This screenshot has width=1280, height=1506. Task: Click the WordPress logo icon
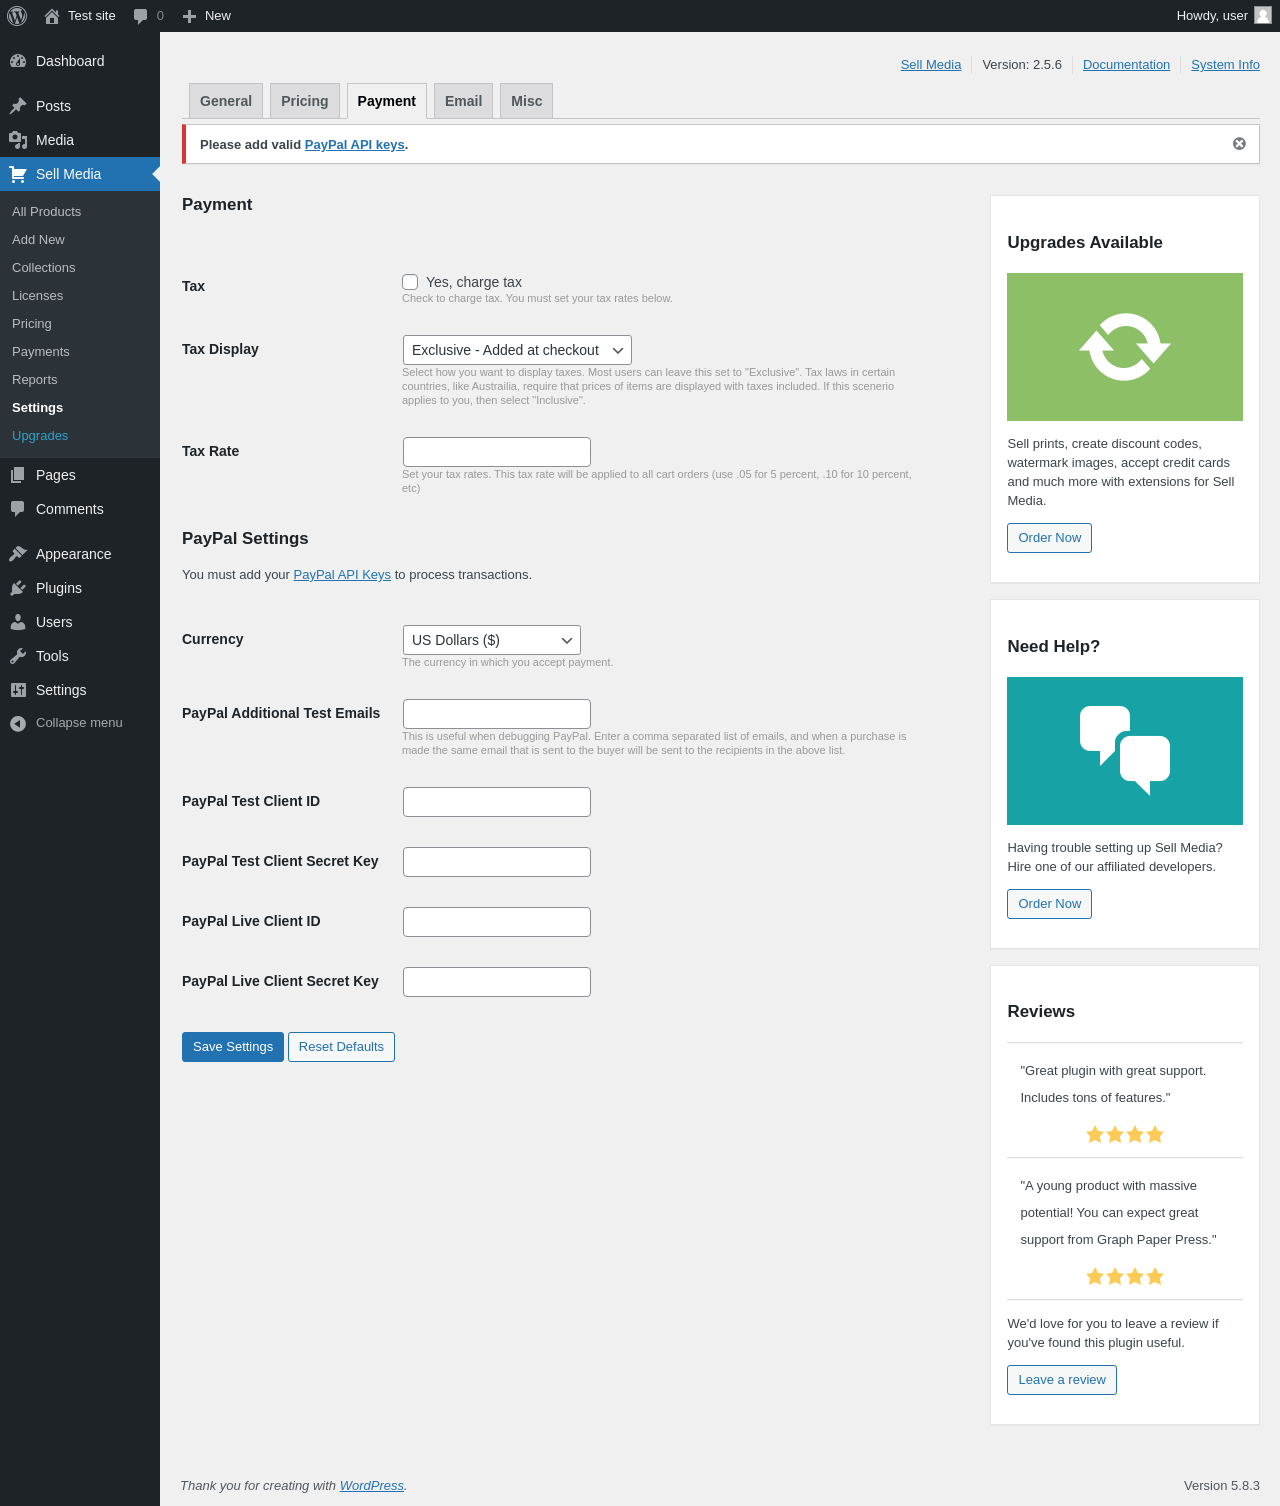click(x=17, y=16)
